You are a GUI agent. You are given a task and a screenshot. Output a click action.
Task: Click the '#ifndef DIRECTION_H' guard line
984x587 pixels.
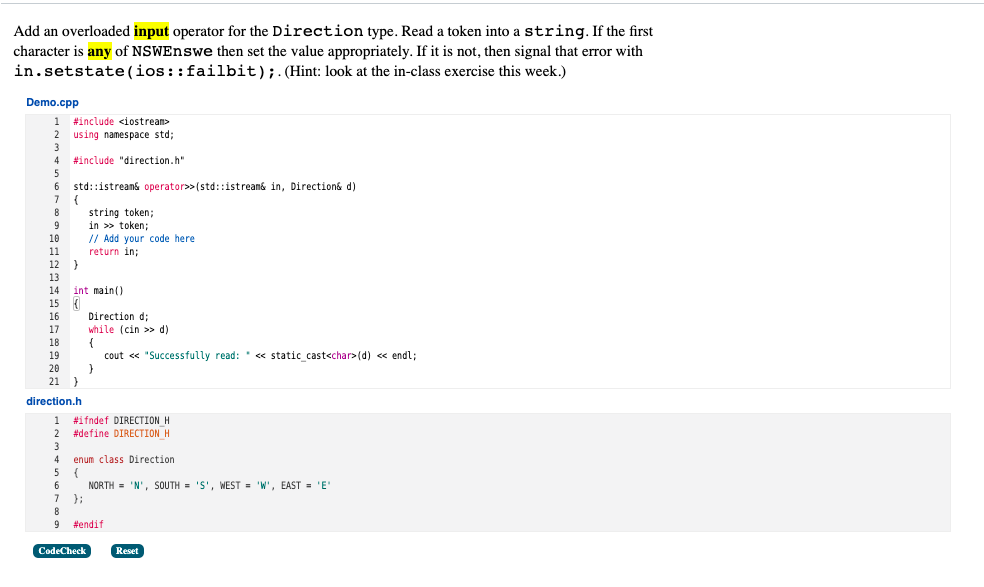click(123, 420)
